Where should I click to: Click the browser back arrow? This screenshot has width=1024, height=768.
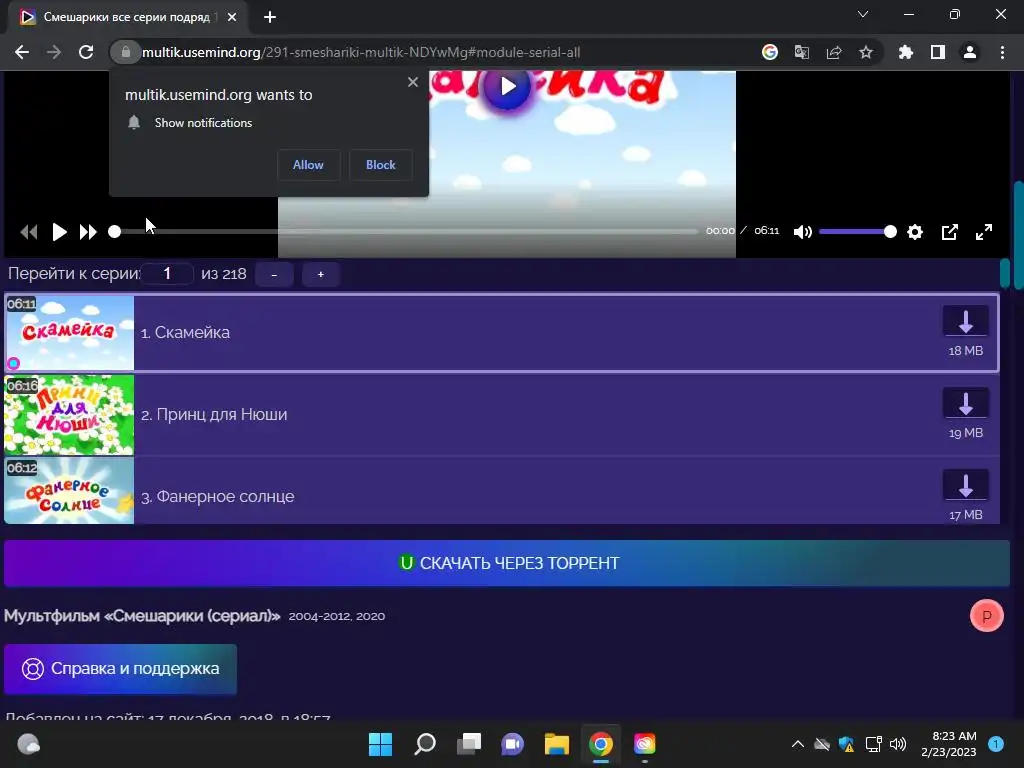[22, 52]
